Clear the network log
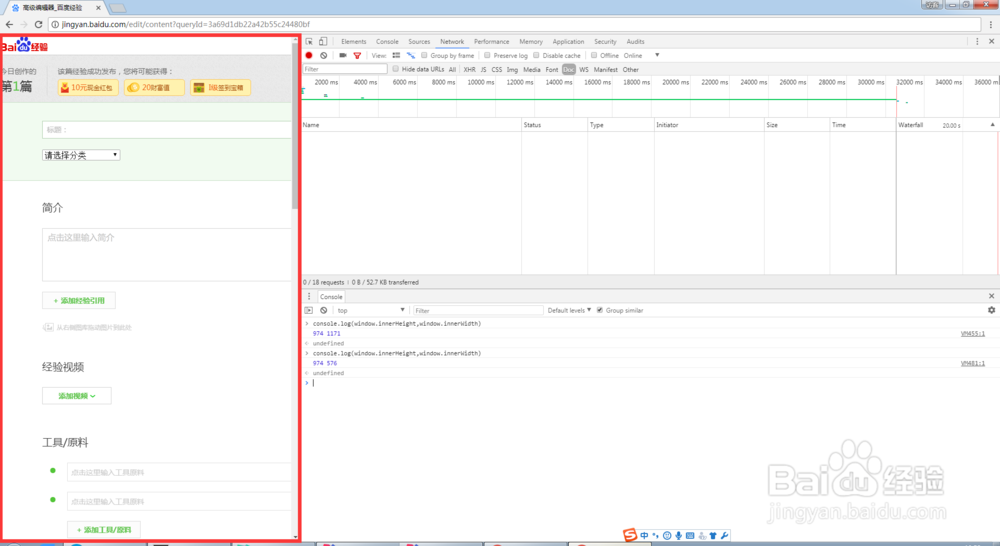 point(324,55)
